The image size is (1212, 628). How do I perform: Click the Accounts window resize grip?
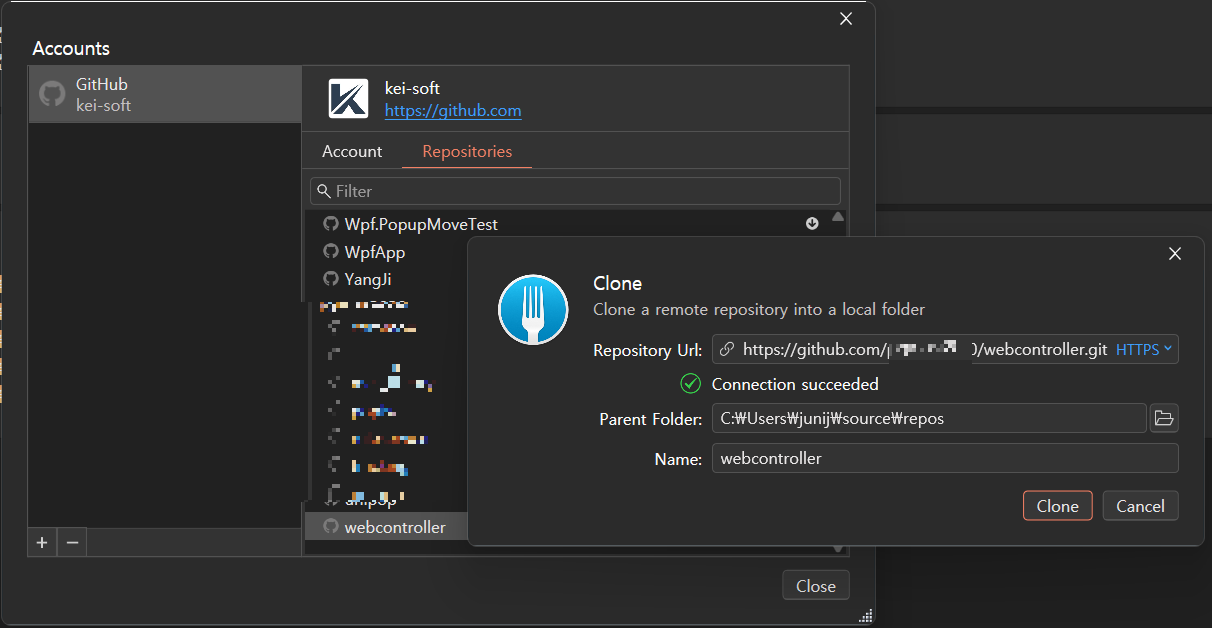point(866,615)
